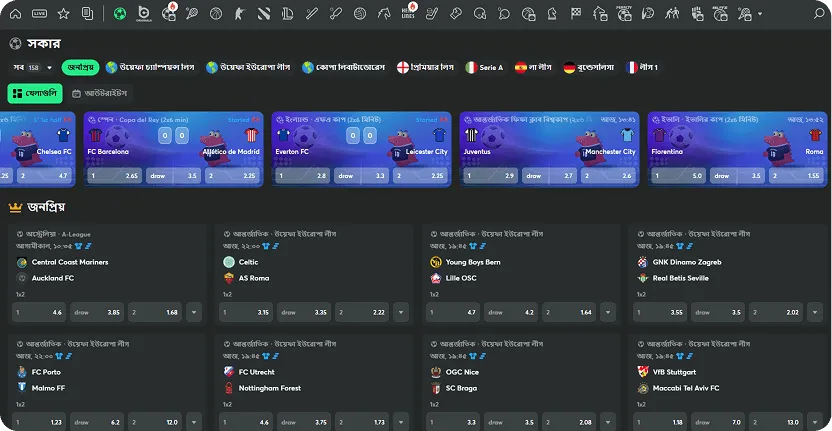Select the ice hockey sport icon
The image size is (832, 431).
coord(432,14)
